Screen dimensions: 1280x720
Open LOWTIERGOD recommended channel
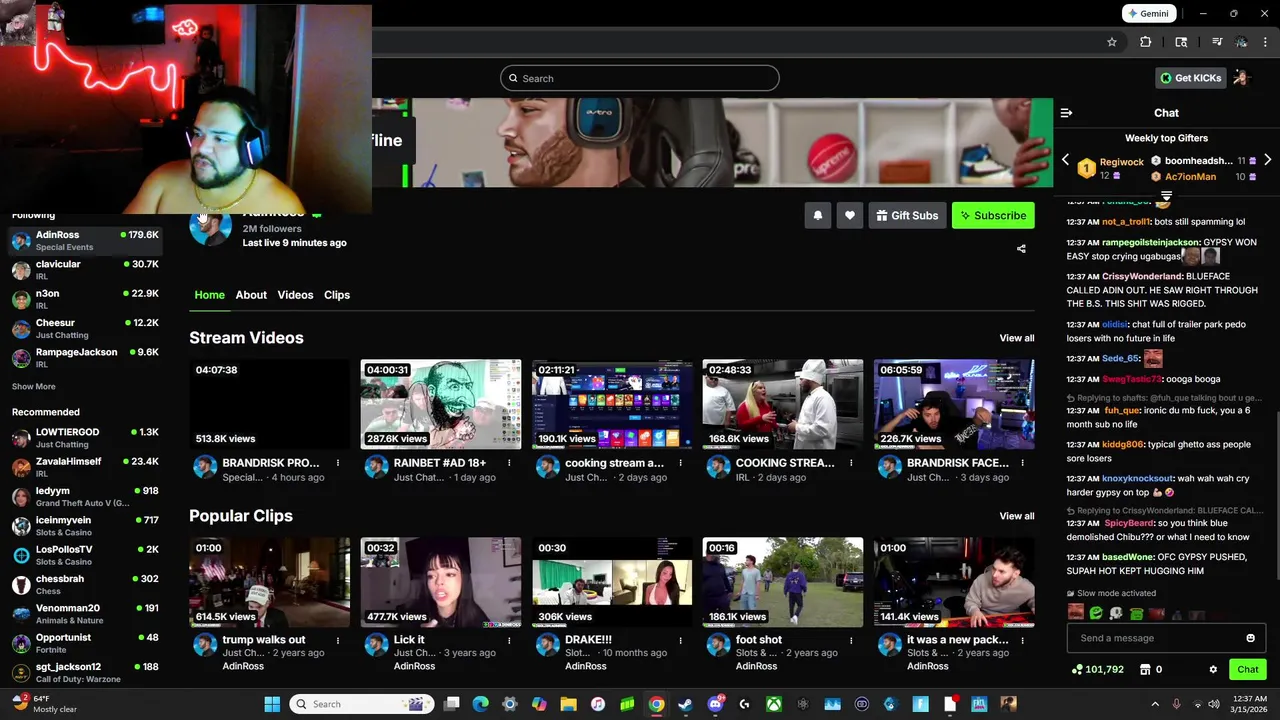(x=85, y=438)
